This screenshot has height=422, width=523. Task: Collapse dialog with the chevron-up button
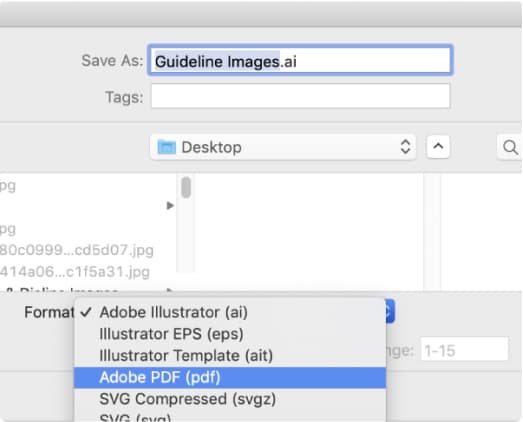pos(438,147)
